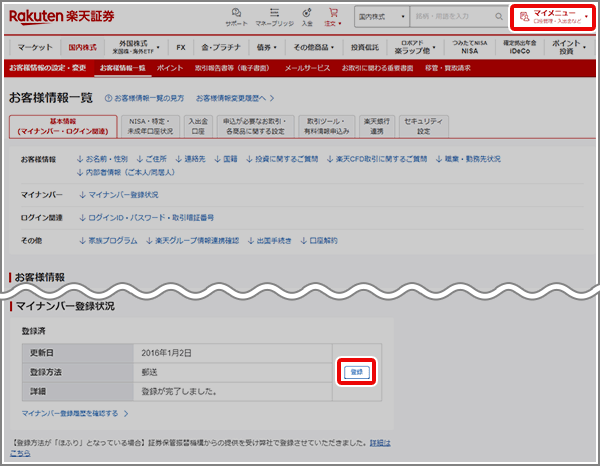
Task: Click the Rakuten 楽天証券 logo
Action: (x=62, y=16)
